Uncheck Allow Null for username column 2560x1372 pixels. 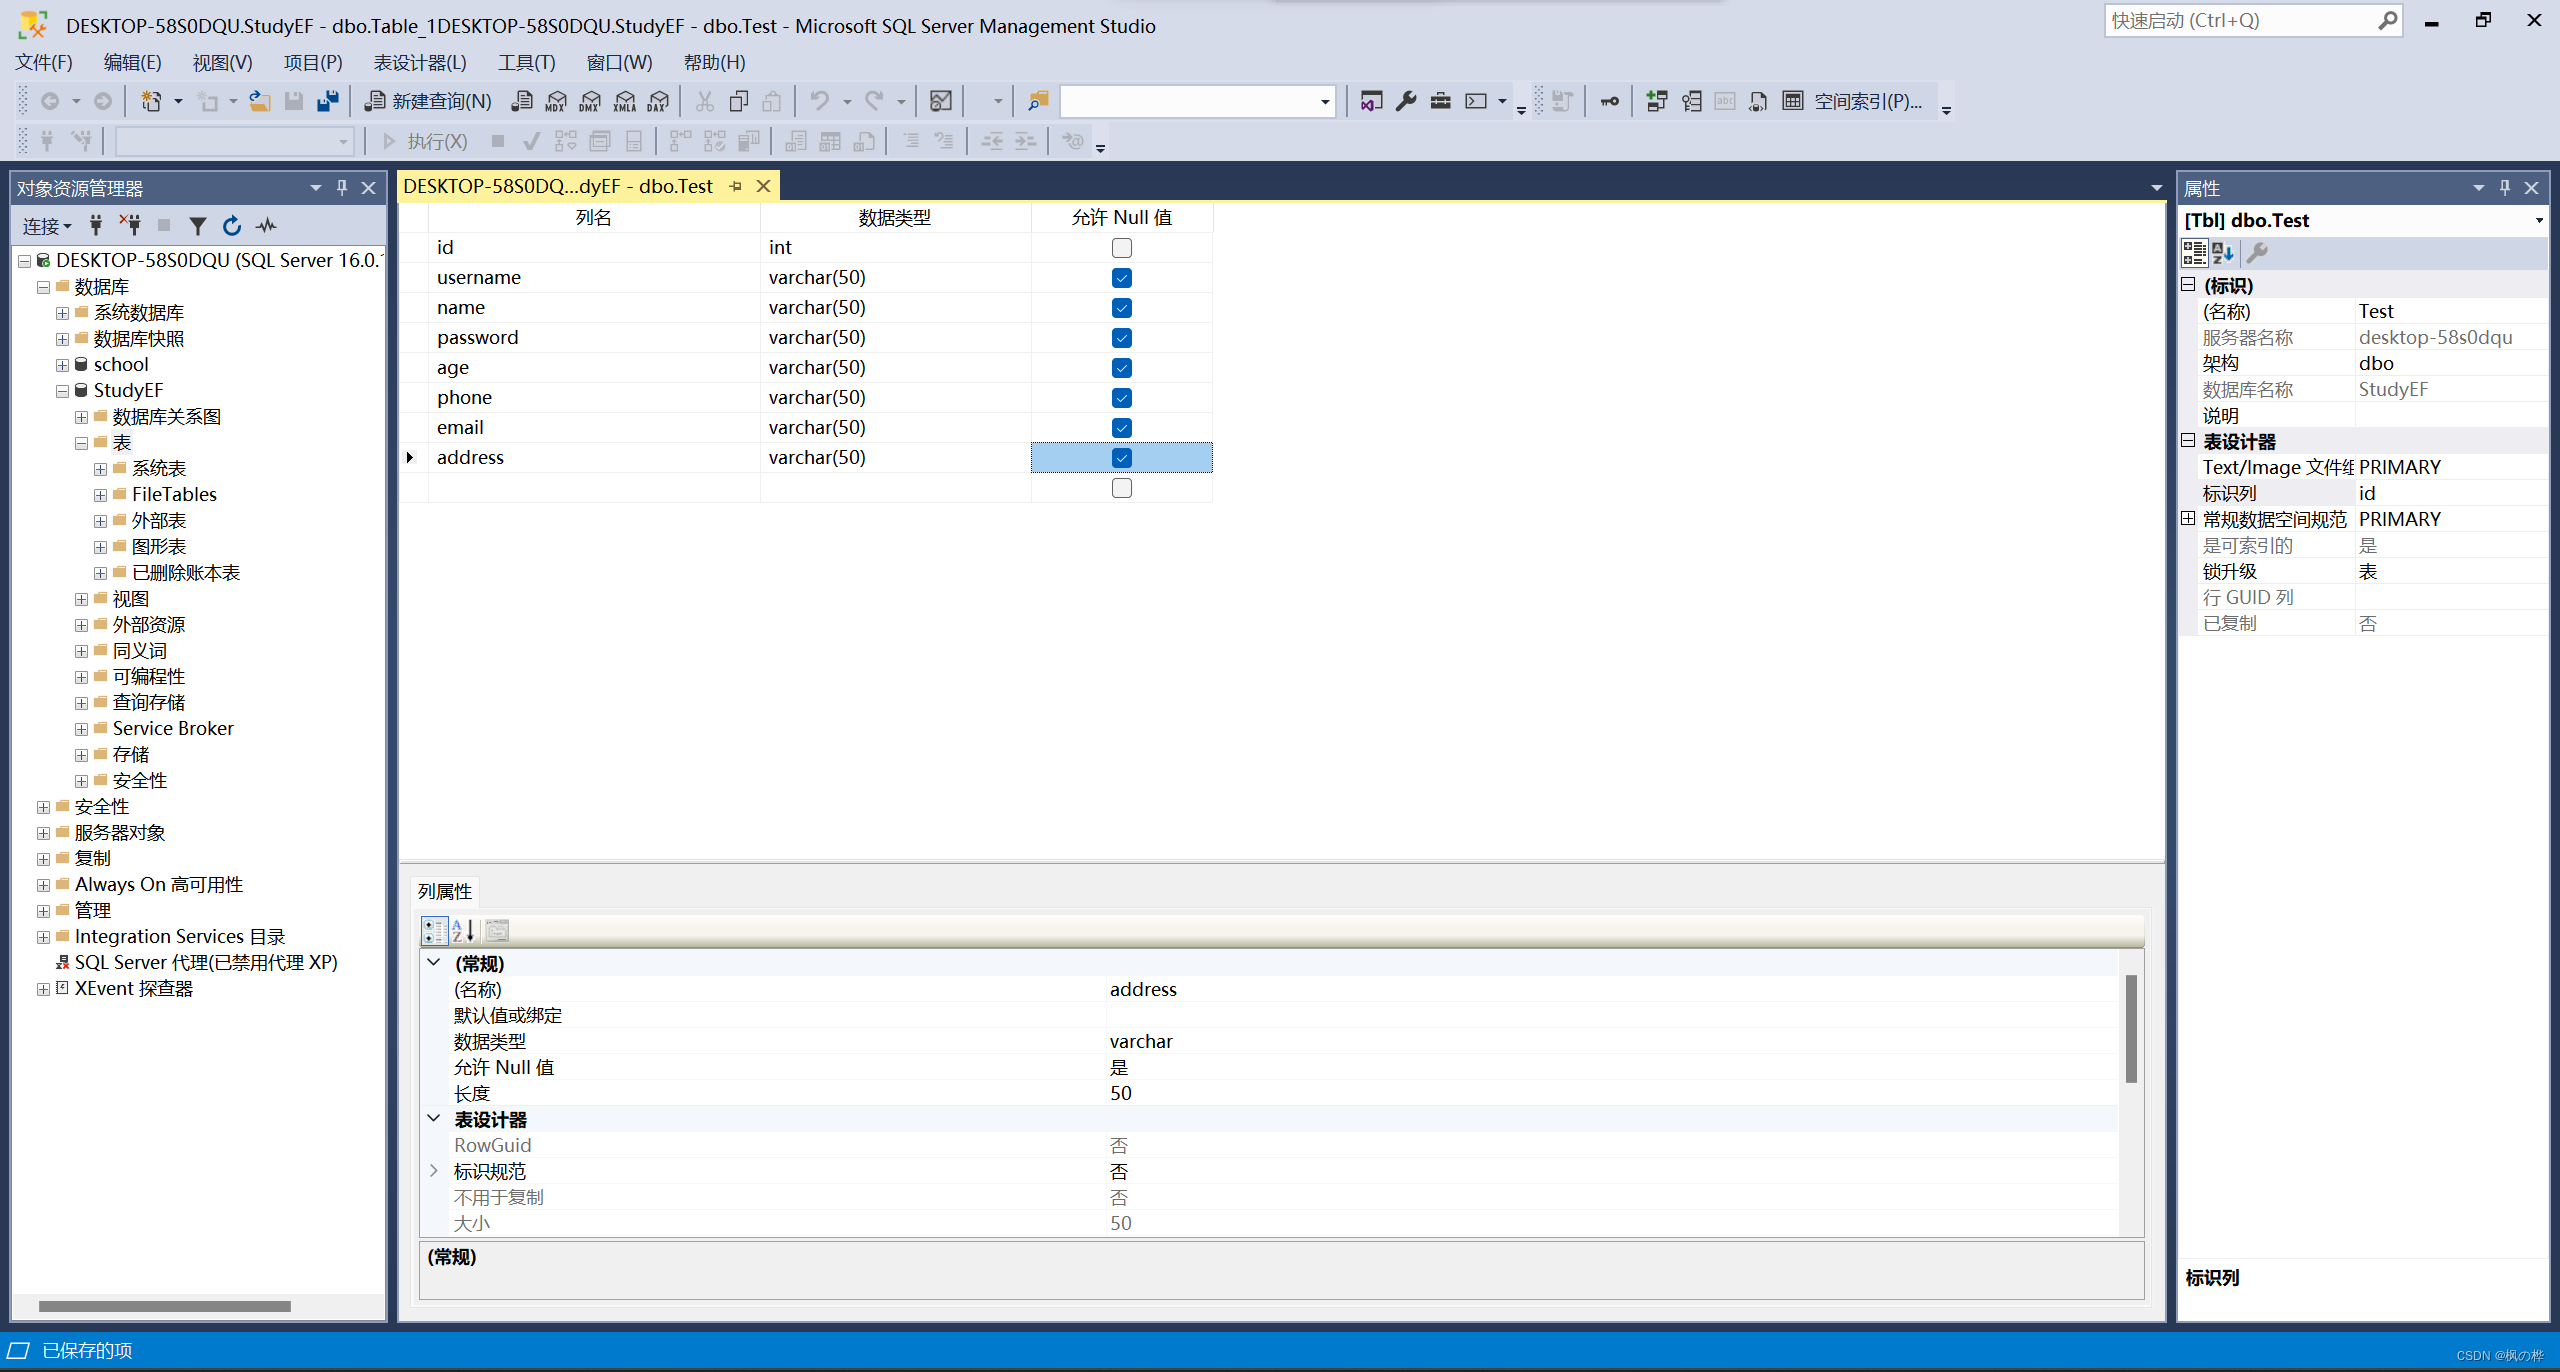(1121, 278)
